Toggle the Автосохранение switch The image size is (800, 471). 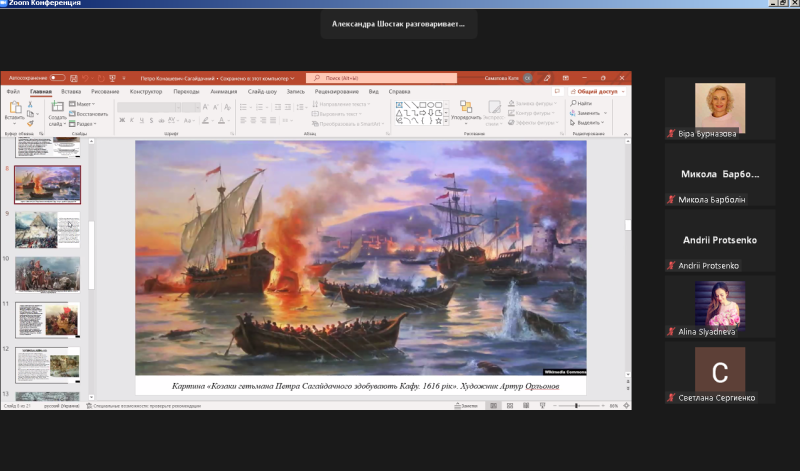(57, 78)
